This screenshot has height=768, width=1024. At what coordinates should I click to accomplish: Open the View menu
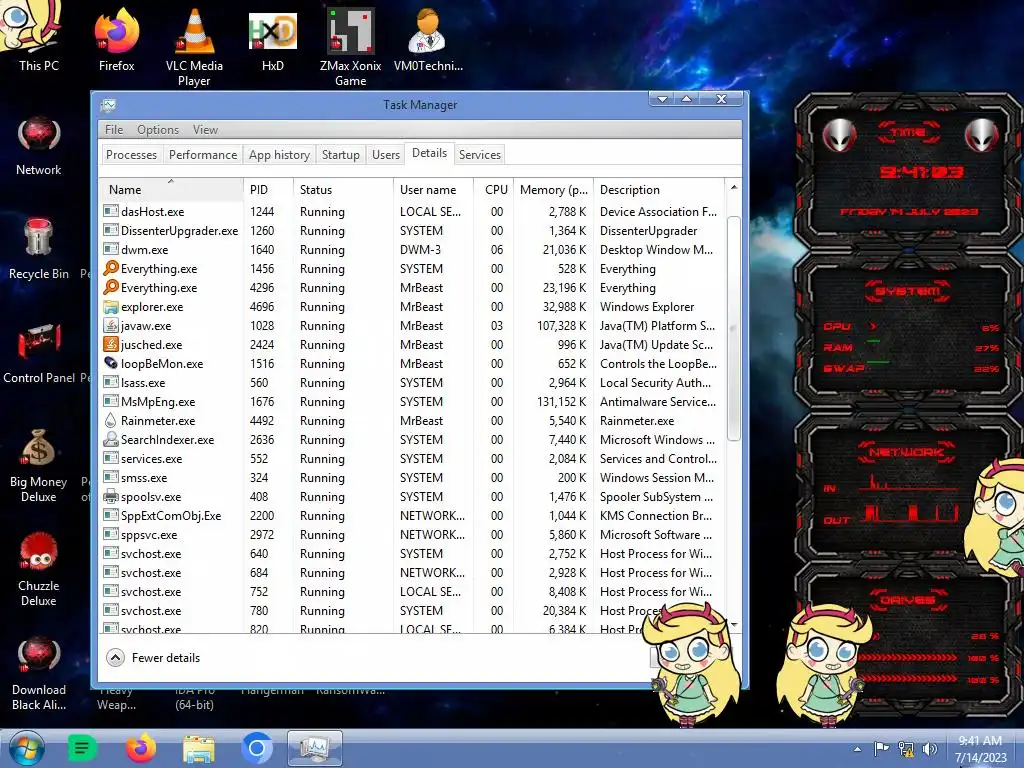(205, 129)
